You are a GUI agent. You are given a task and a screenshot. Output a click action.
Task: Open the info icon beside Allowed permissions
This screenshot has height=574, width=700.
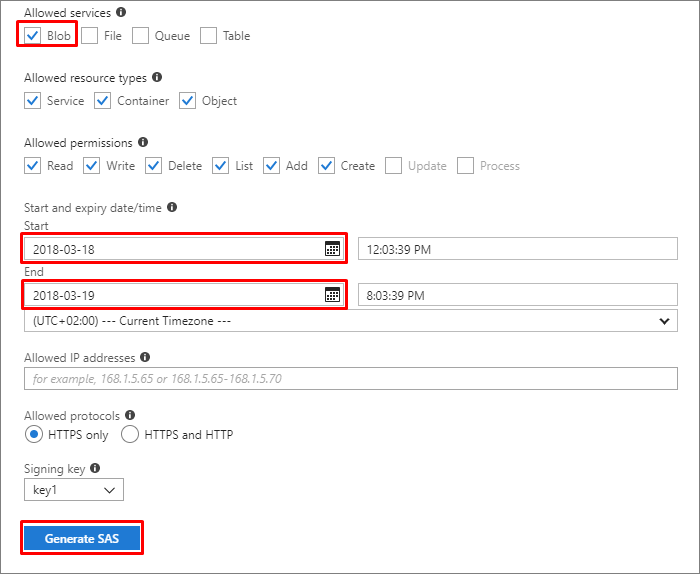pyautogui.click(x=143, y=142)
